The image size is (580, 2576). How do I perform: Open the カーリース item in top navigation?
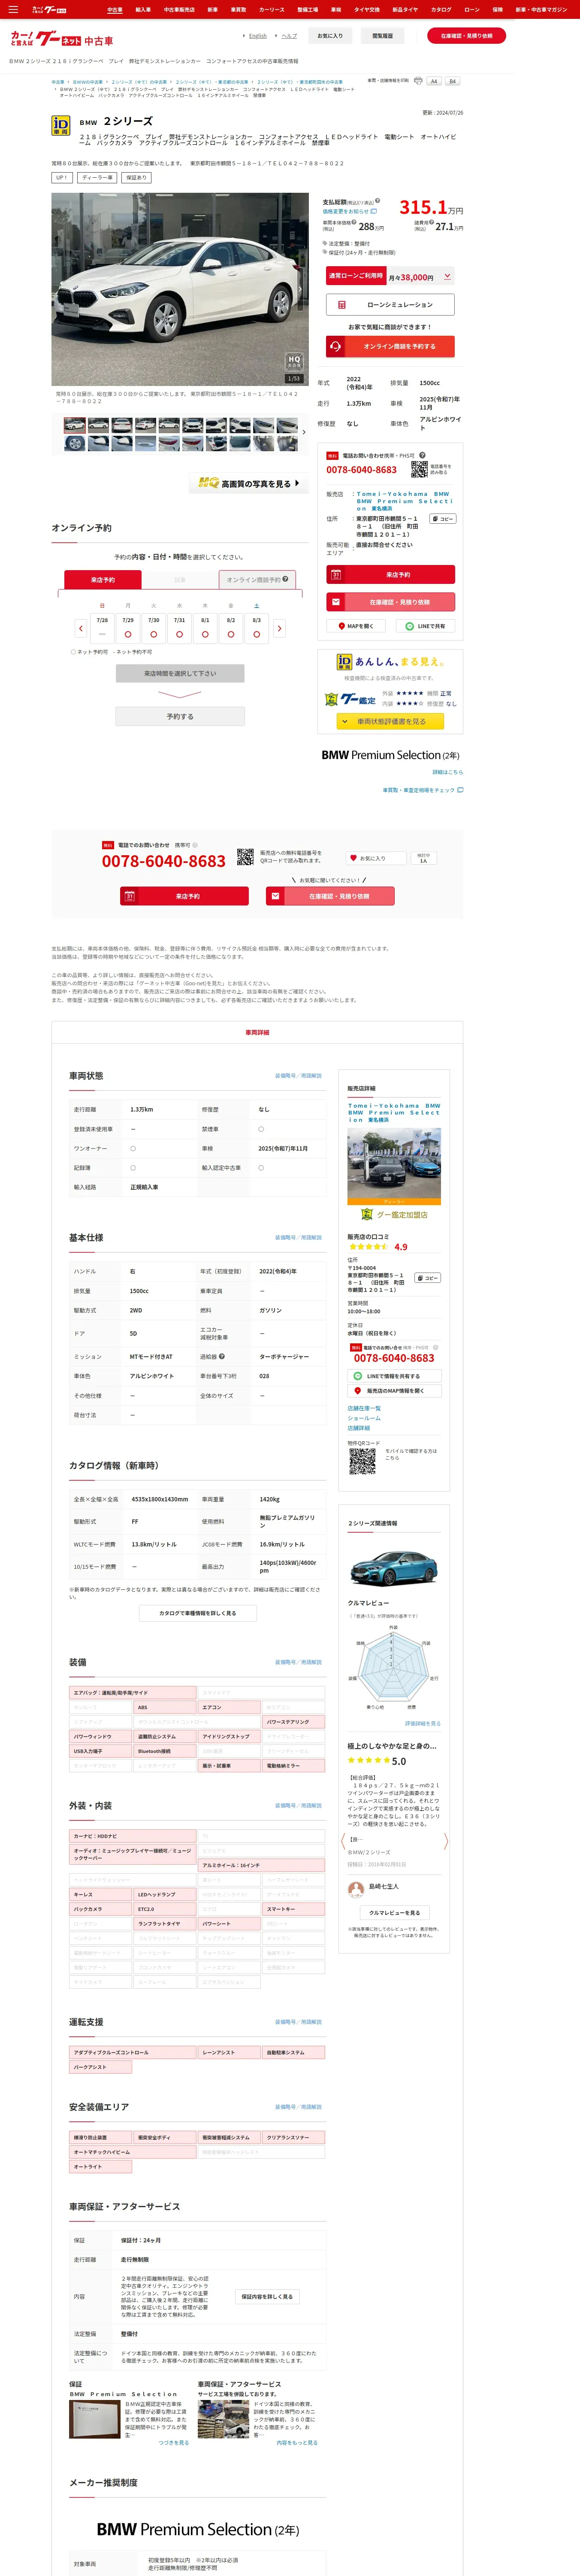tap(272, 10)
